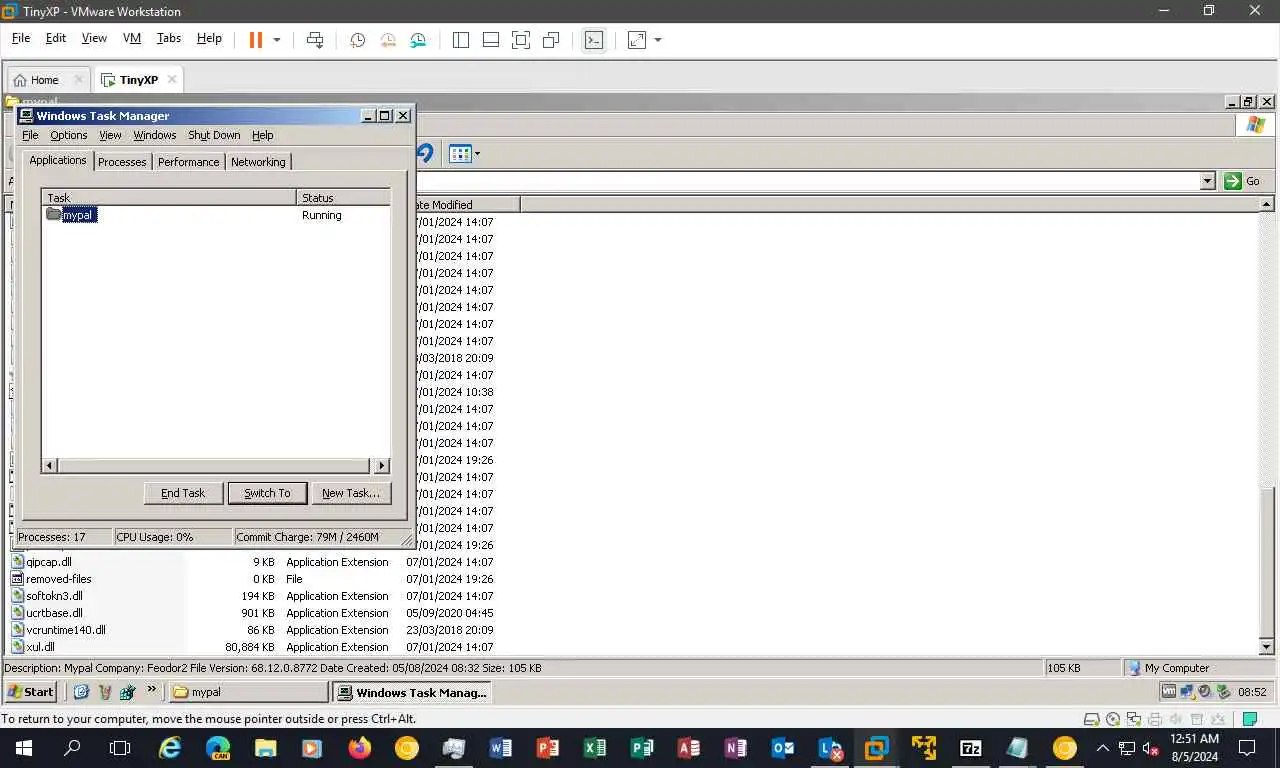The width and height of the screenshot is (1280, 768).
Task: Open the Views dropdown in mypal folder toolbar
Action: (x=465, y=154)
